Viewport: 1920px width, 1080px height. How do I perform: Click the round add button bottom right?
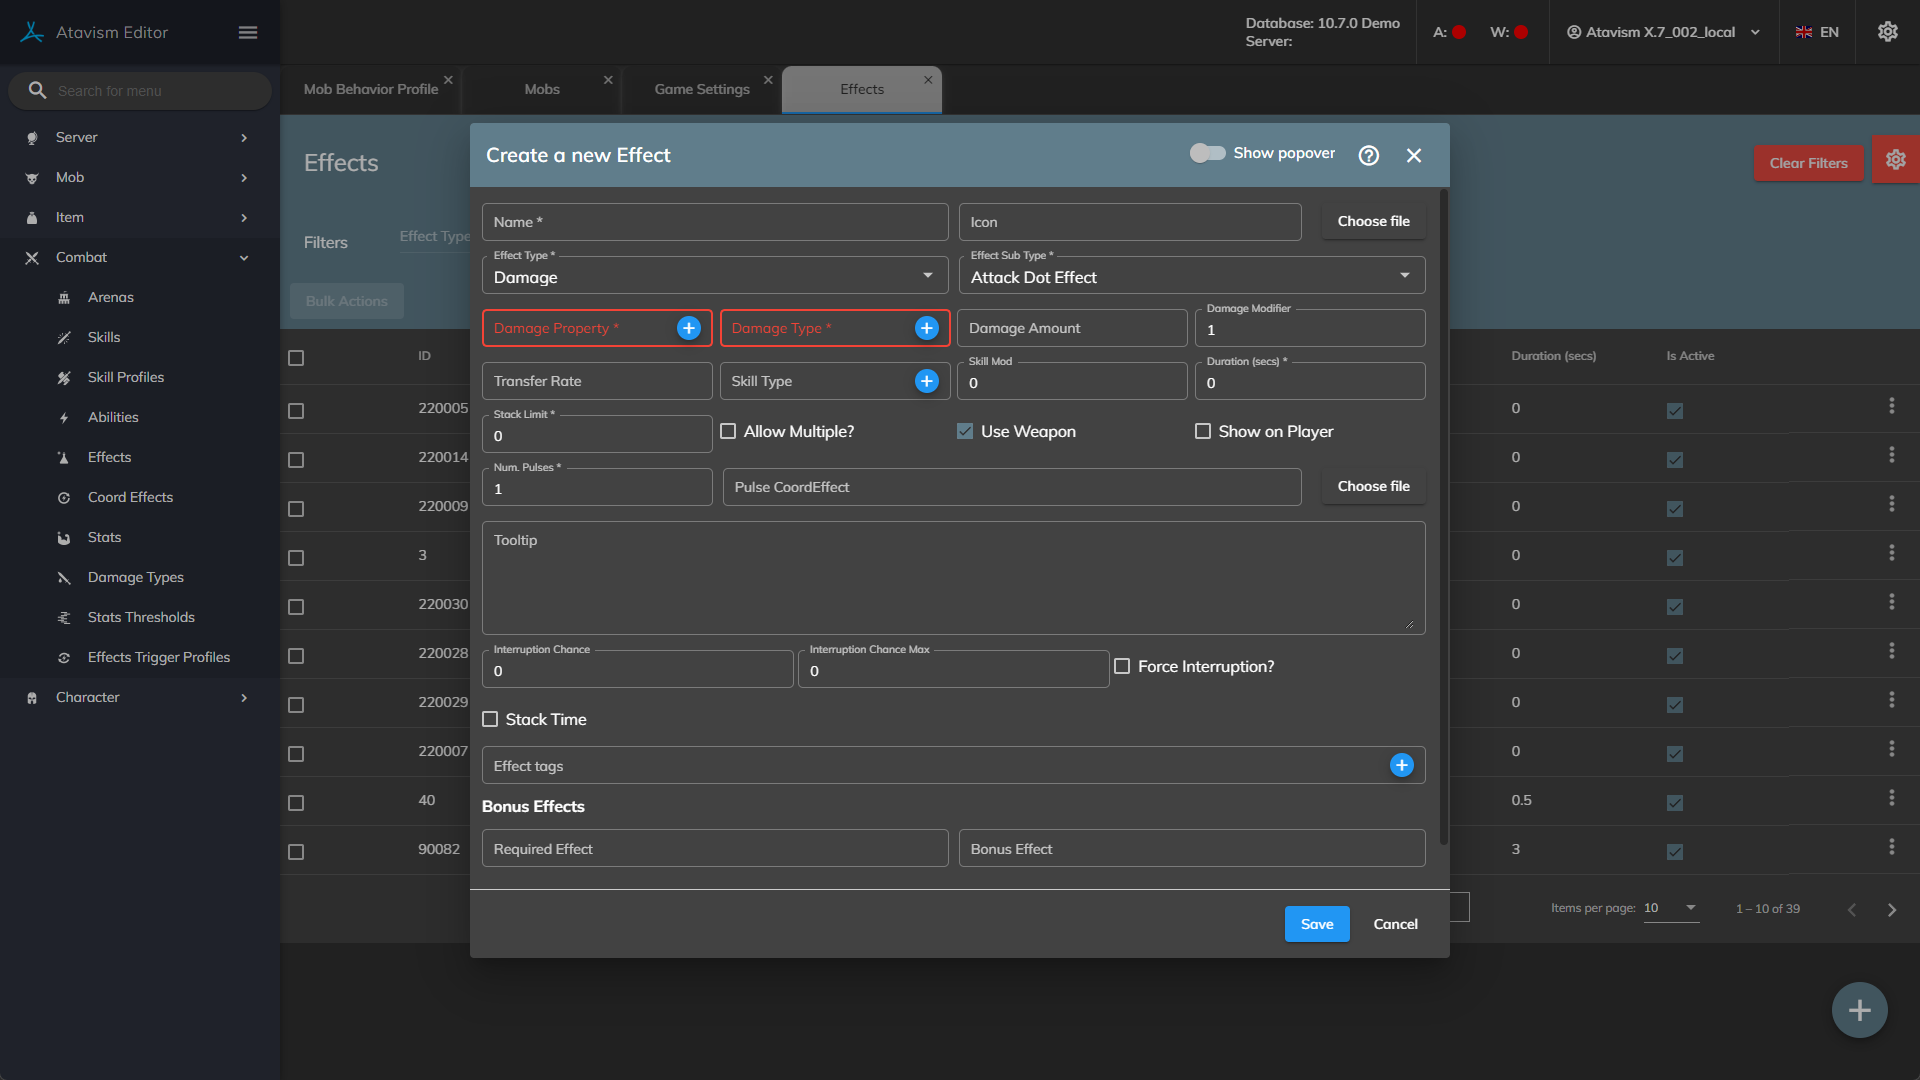coord(1859,1010)
